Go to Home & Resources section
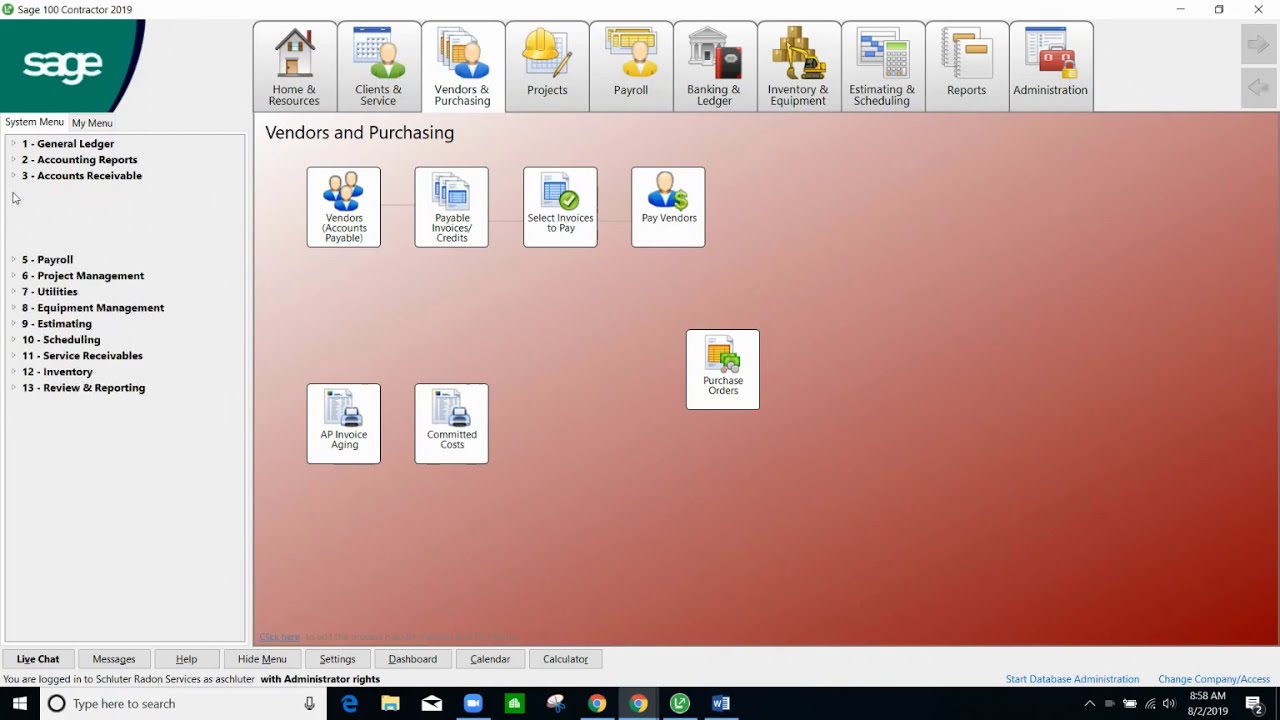This screenshot has height=720, width=1280. [294, 67]
